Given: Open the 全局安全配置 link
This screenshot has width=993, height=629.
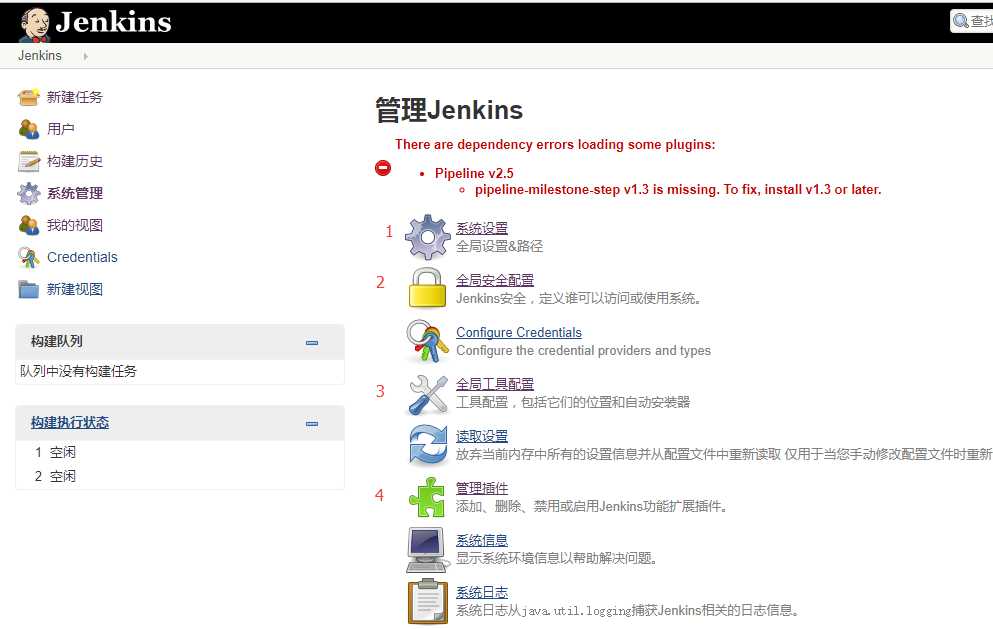Looking at the screenshot, I should pos(495,280).
